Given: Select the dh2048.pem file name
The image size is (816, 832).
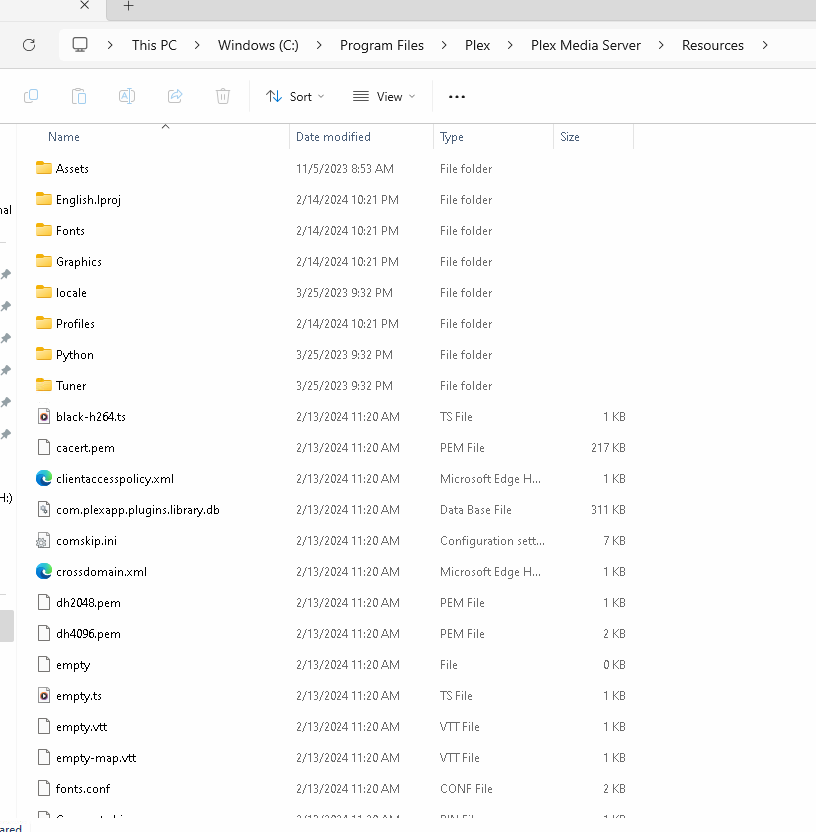Looking at the screenshot, I should pos(88,603).
